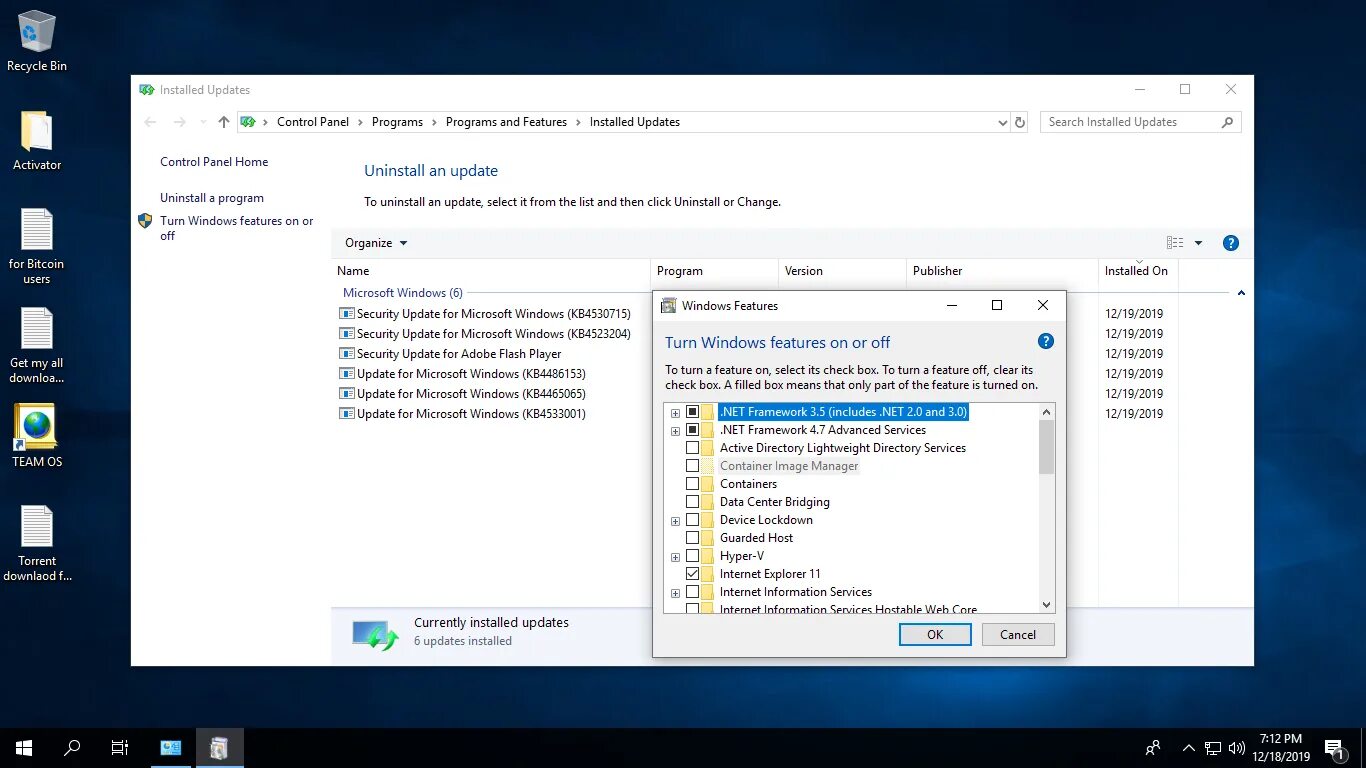
Task: Show hidden system tray icons
Action: tap(1189, 748)
